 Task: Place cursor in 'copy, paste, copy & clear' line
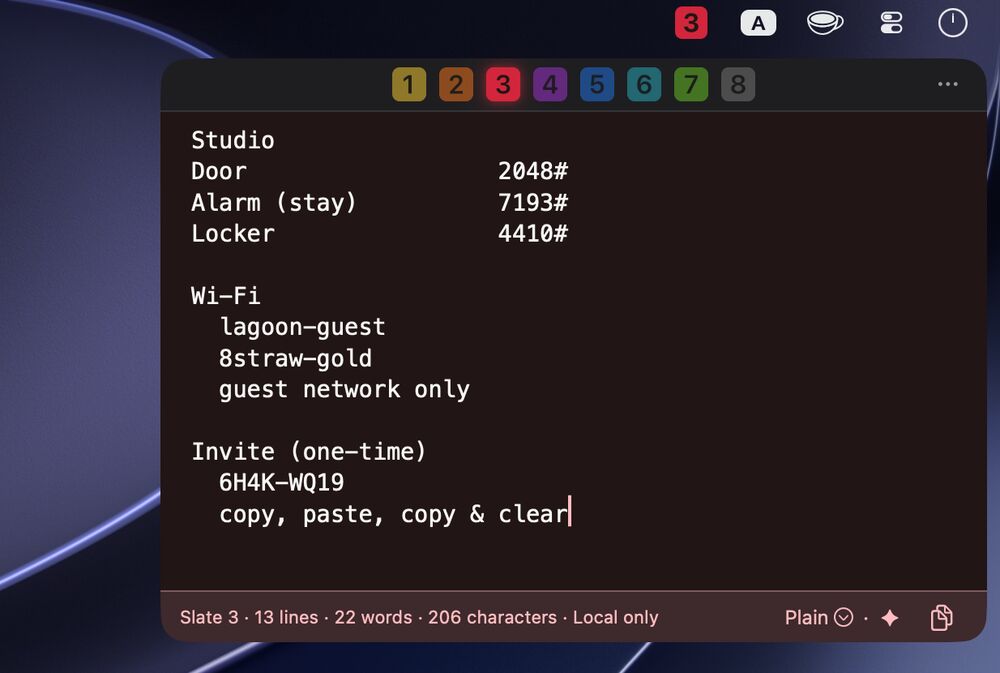[393, 514]
